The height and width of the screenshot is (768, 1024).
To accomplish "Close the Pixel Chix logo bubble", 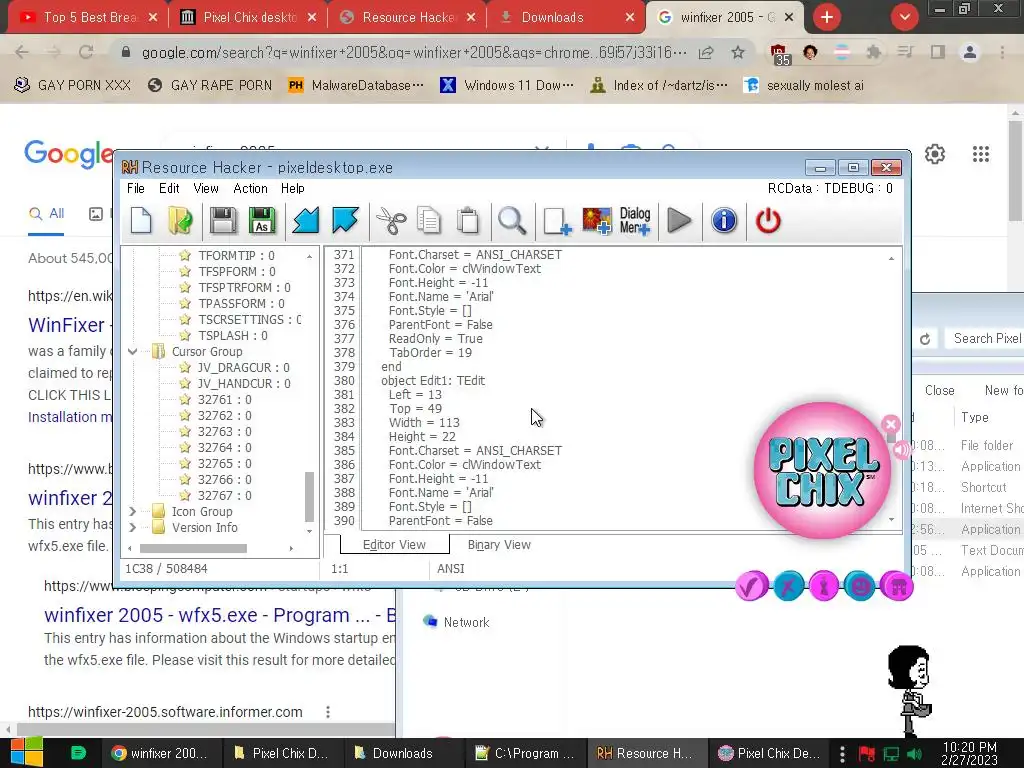I will [x=891, y=424].
